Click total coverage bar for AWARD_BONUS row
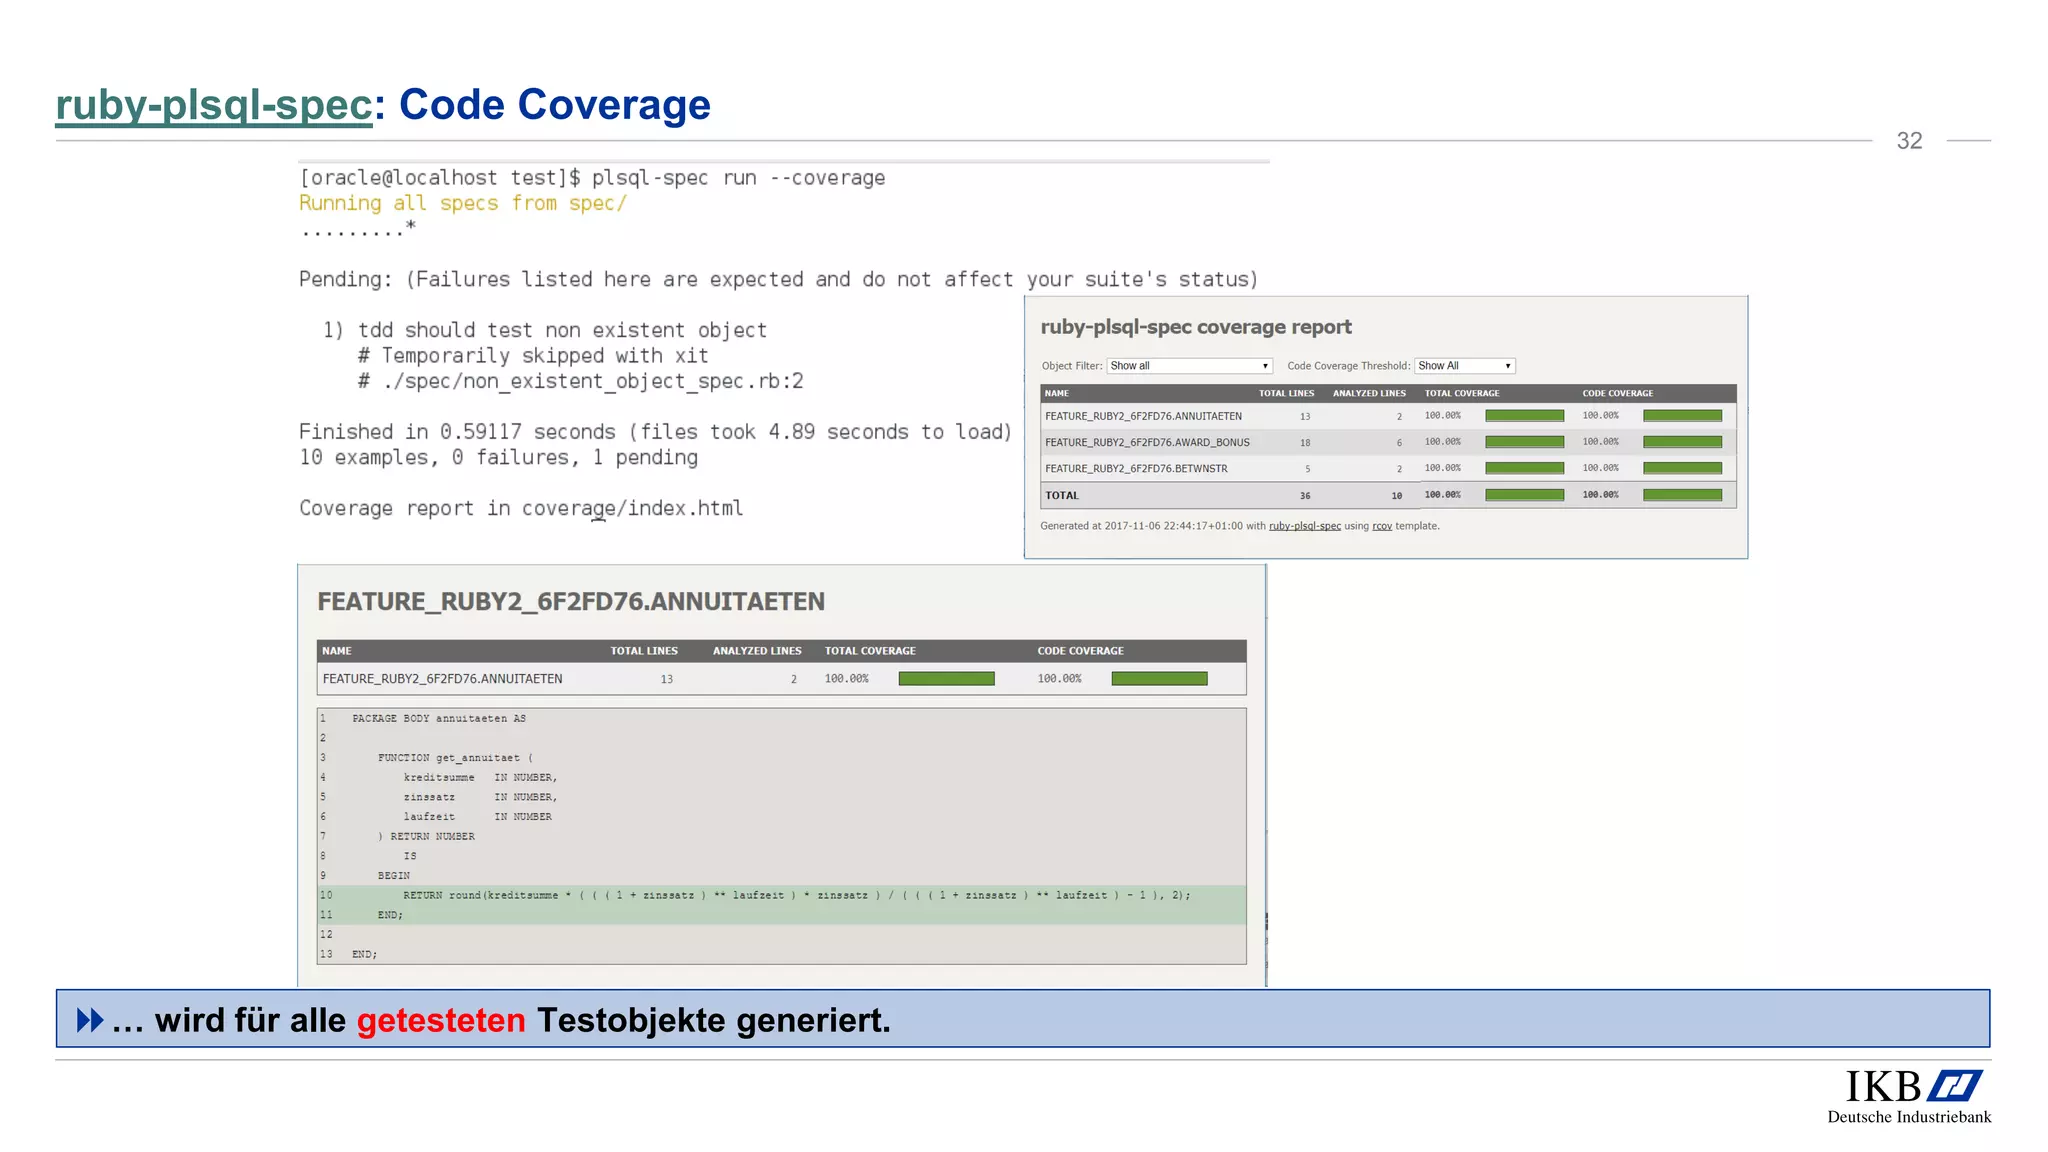This screenshot has width=2048, height=1152. click(1524, 442)
